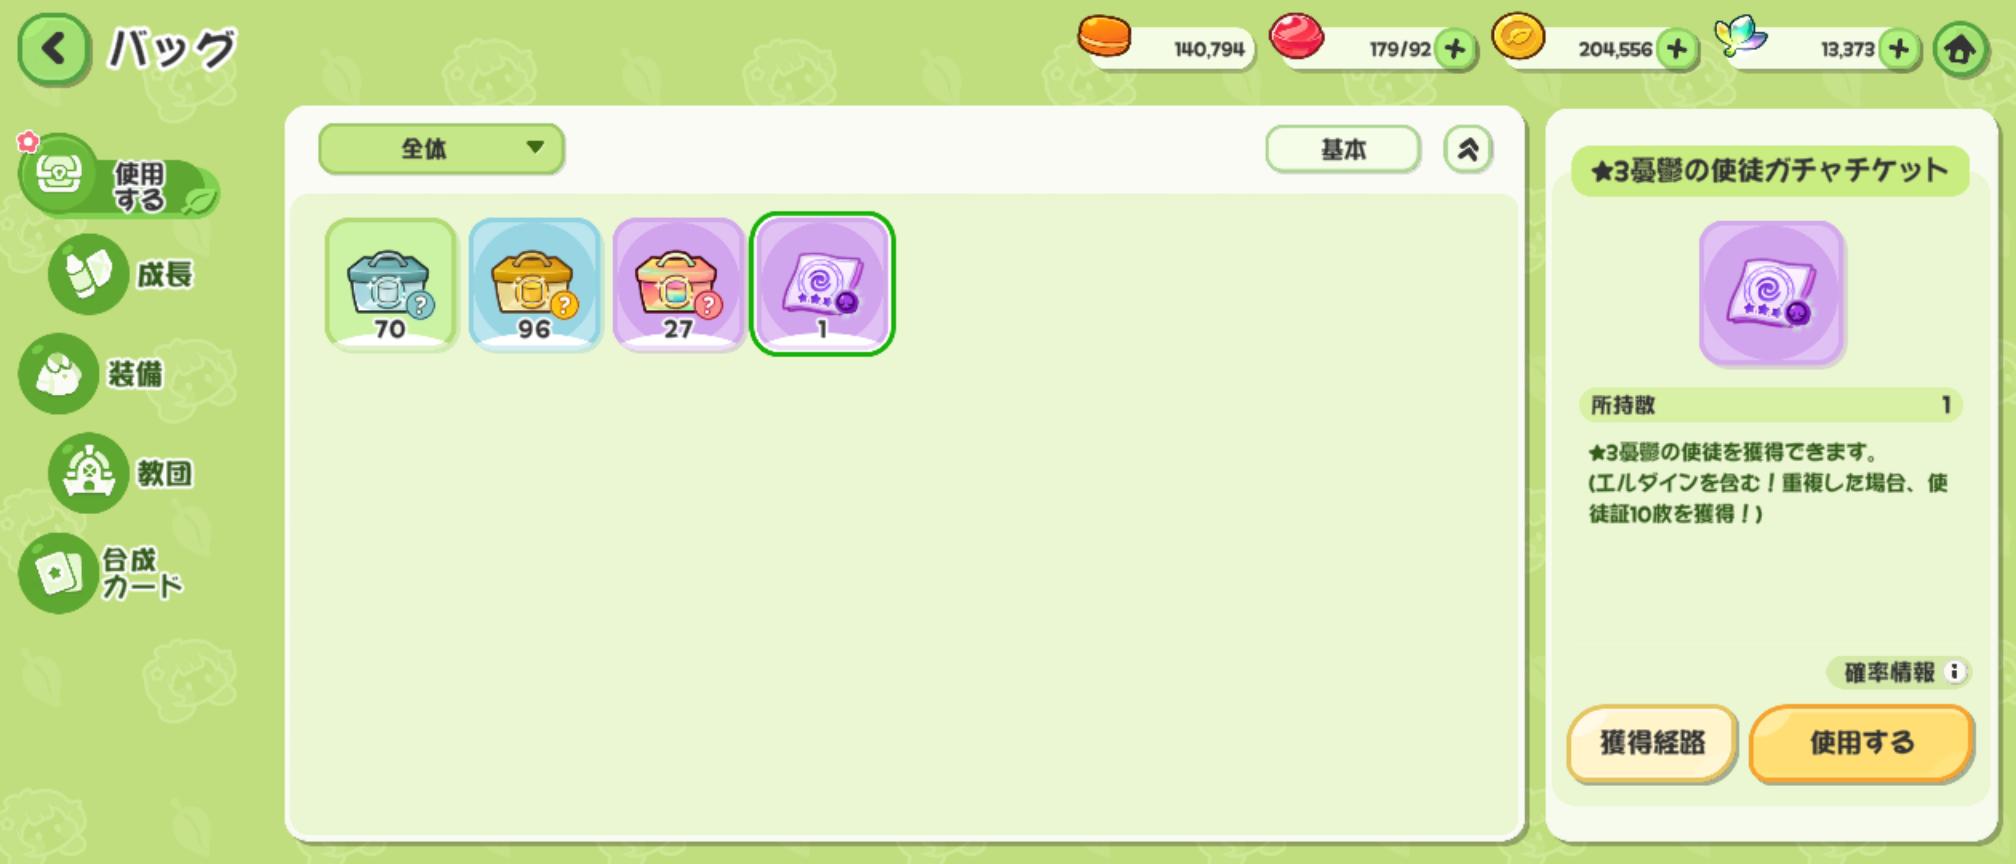Viewport: 2016px width, 864px height.
Task: Open the home screen icon
Action: [x=1960, y=49]
